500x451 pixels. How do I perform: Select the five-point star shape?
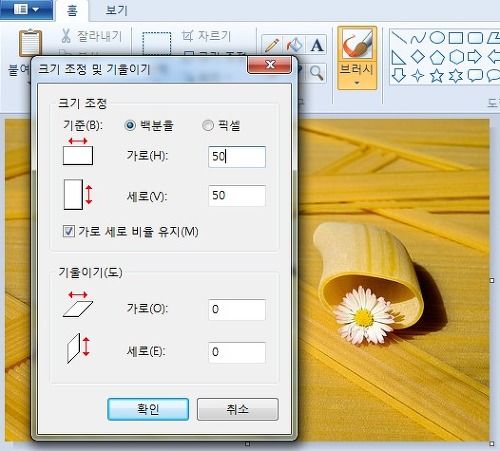(437, 76)
